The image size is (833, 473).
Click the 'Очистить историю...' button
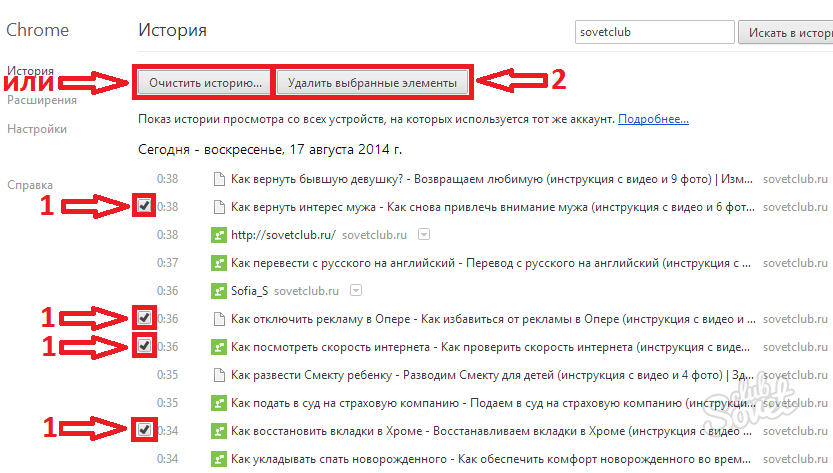coord(205,83)
